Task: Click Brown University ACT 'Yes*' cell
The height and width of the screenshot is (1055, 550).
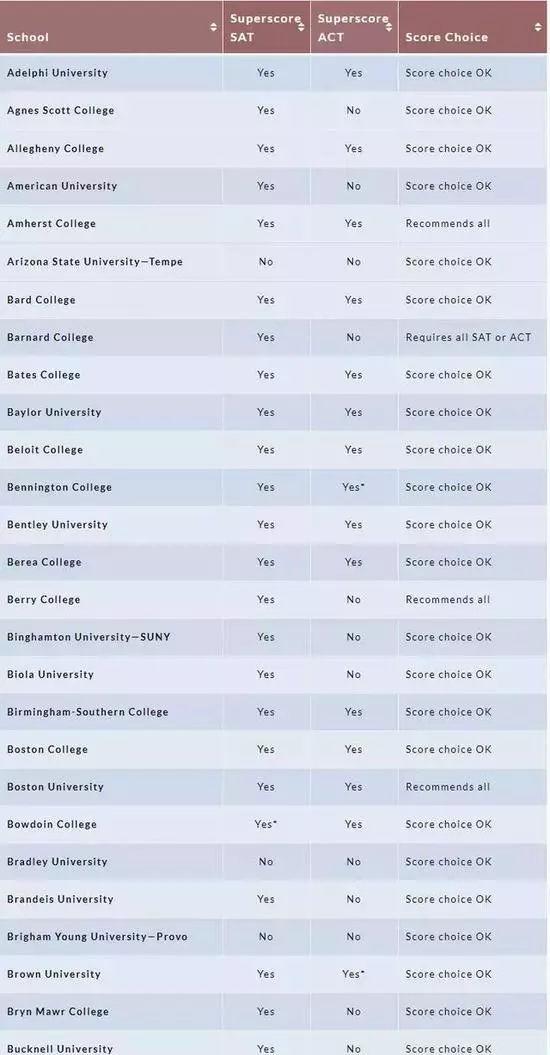Action: 353,974
